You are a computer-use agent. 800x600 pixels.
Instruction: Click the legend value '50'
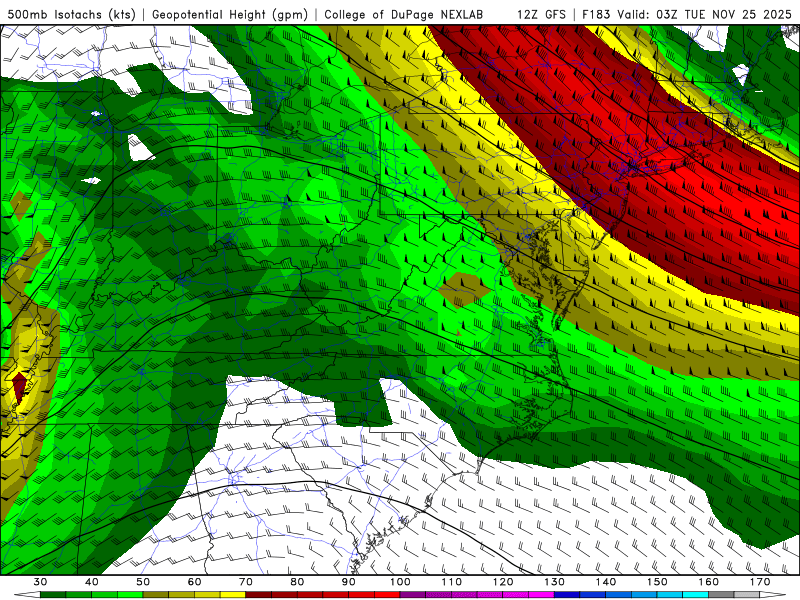pyautogui.click(x=143, y=582)
